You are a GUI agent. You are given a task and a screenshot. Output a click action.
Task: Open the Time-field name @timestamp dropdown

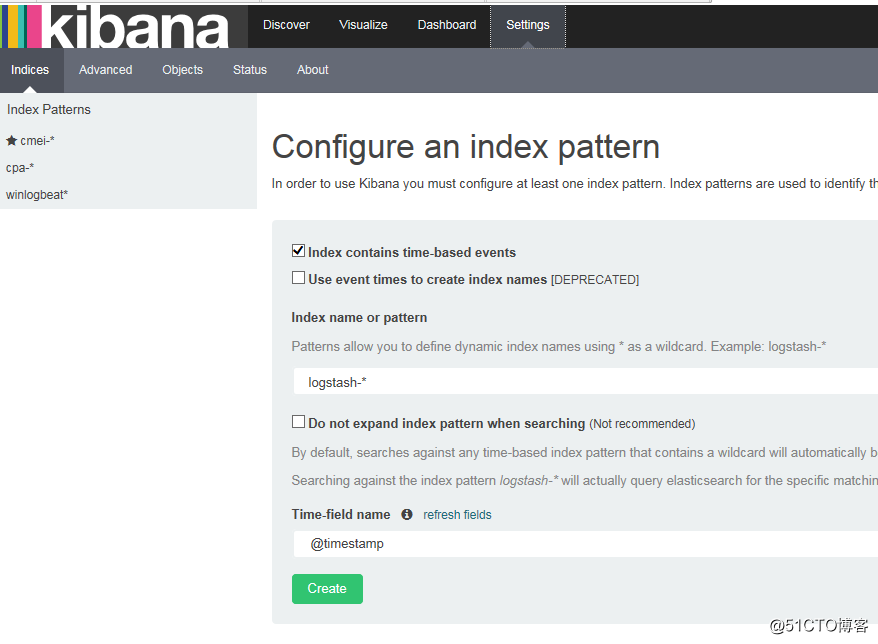point(585,544)
